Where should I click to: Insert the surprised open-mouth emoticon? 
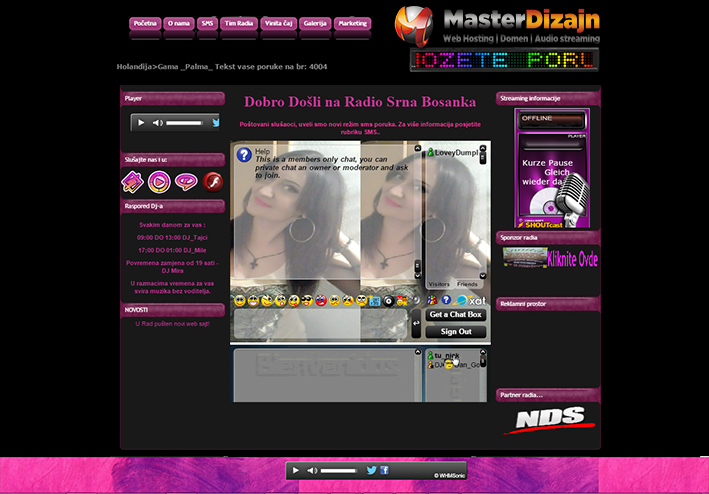pos(280,301)
